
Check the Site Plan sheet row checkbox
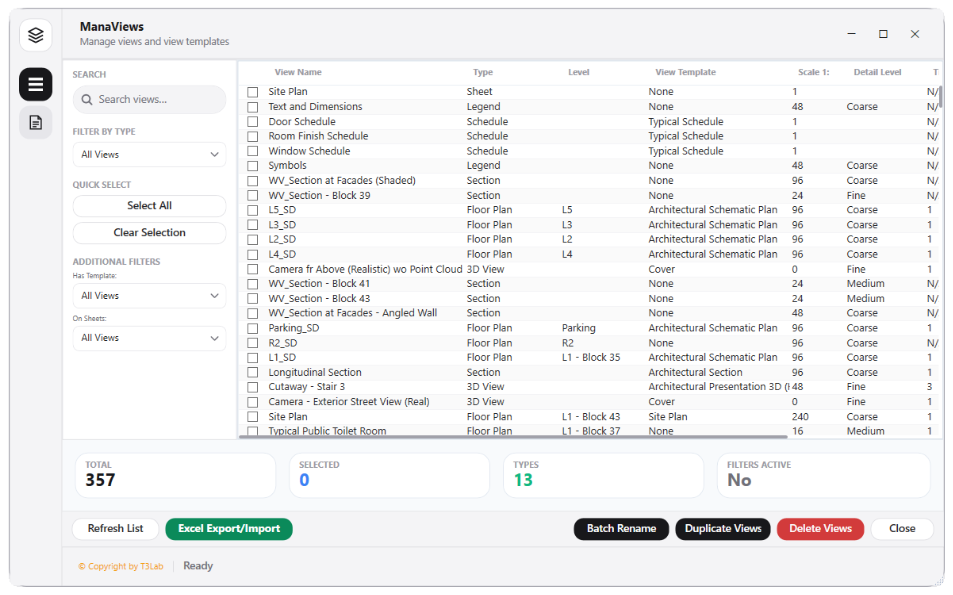[x=253, y=92]
